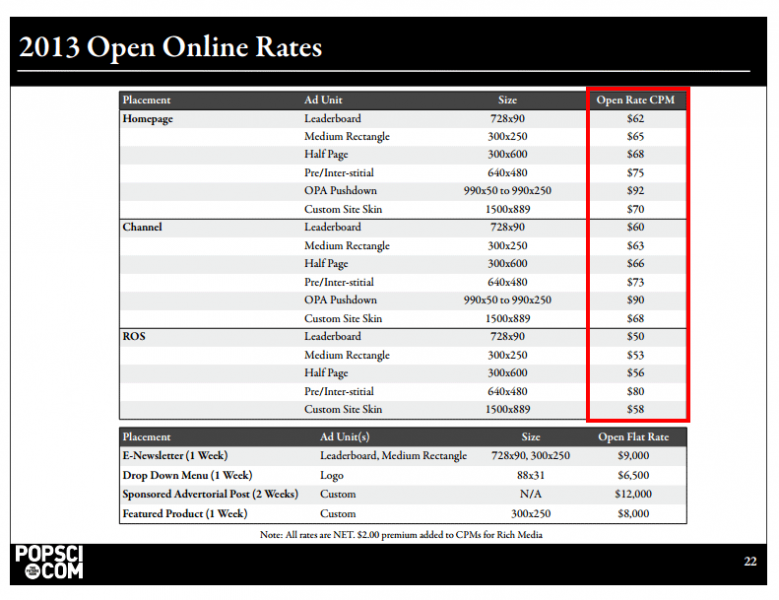Select "Leaderboard" in the Channel row
This screenshot has width=779, height=600.
tap(332, 227)
